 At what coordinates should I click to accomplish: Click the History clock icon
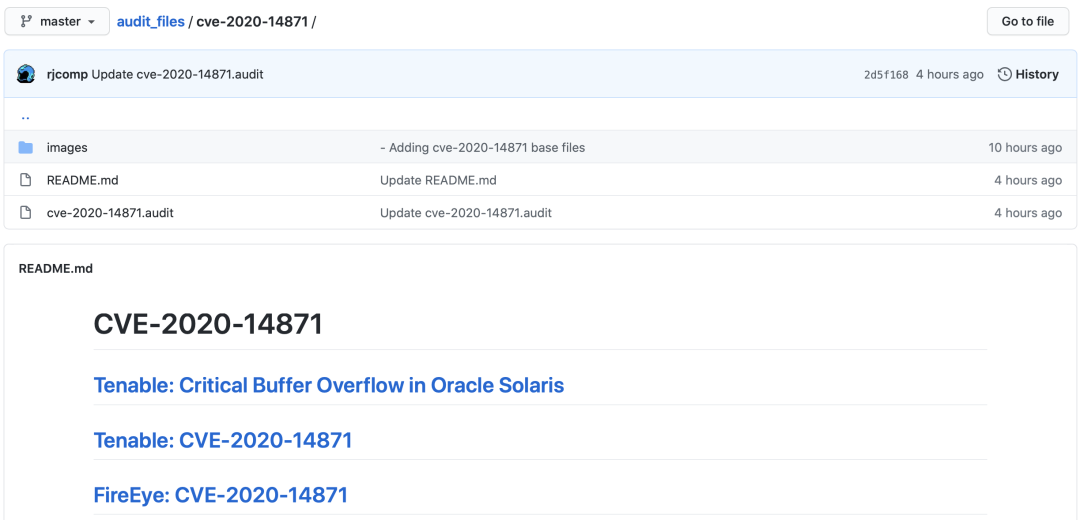[x=1005, y=74]
